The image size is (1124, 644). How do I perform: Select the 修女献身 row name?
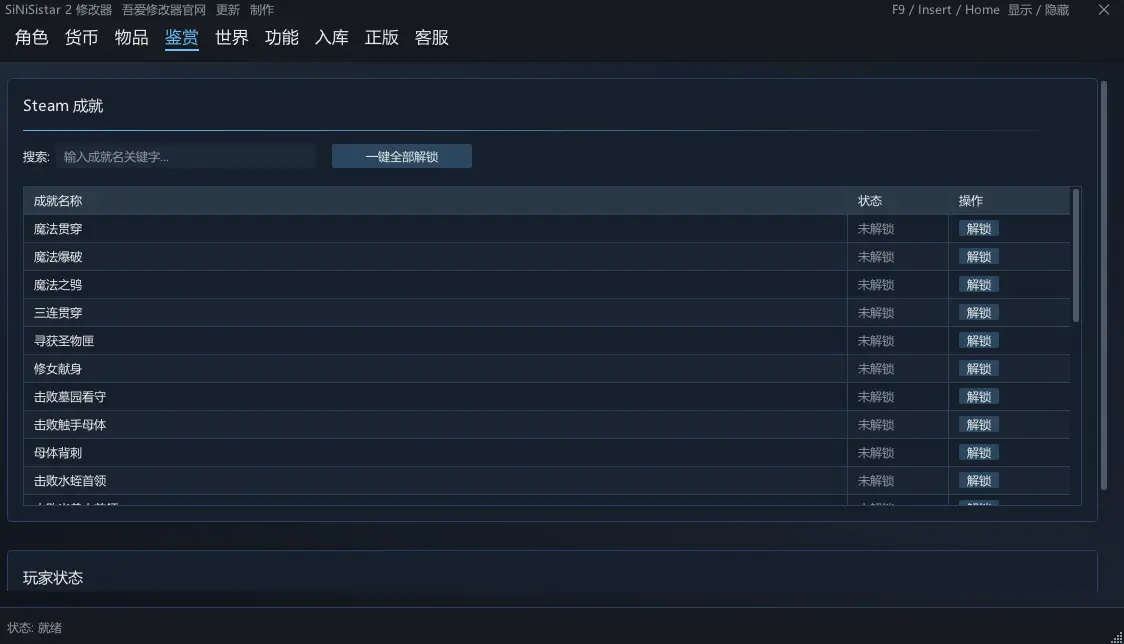[58, 369]
